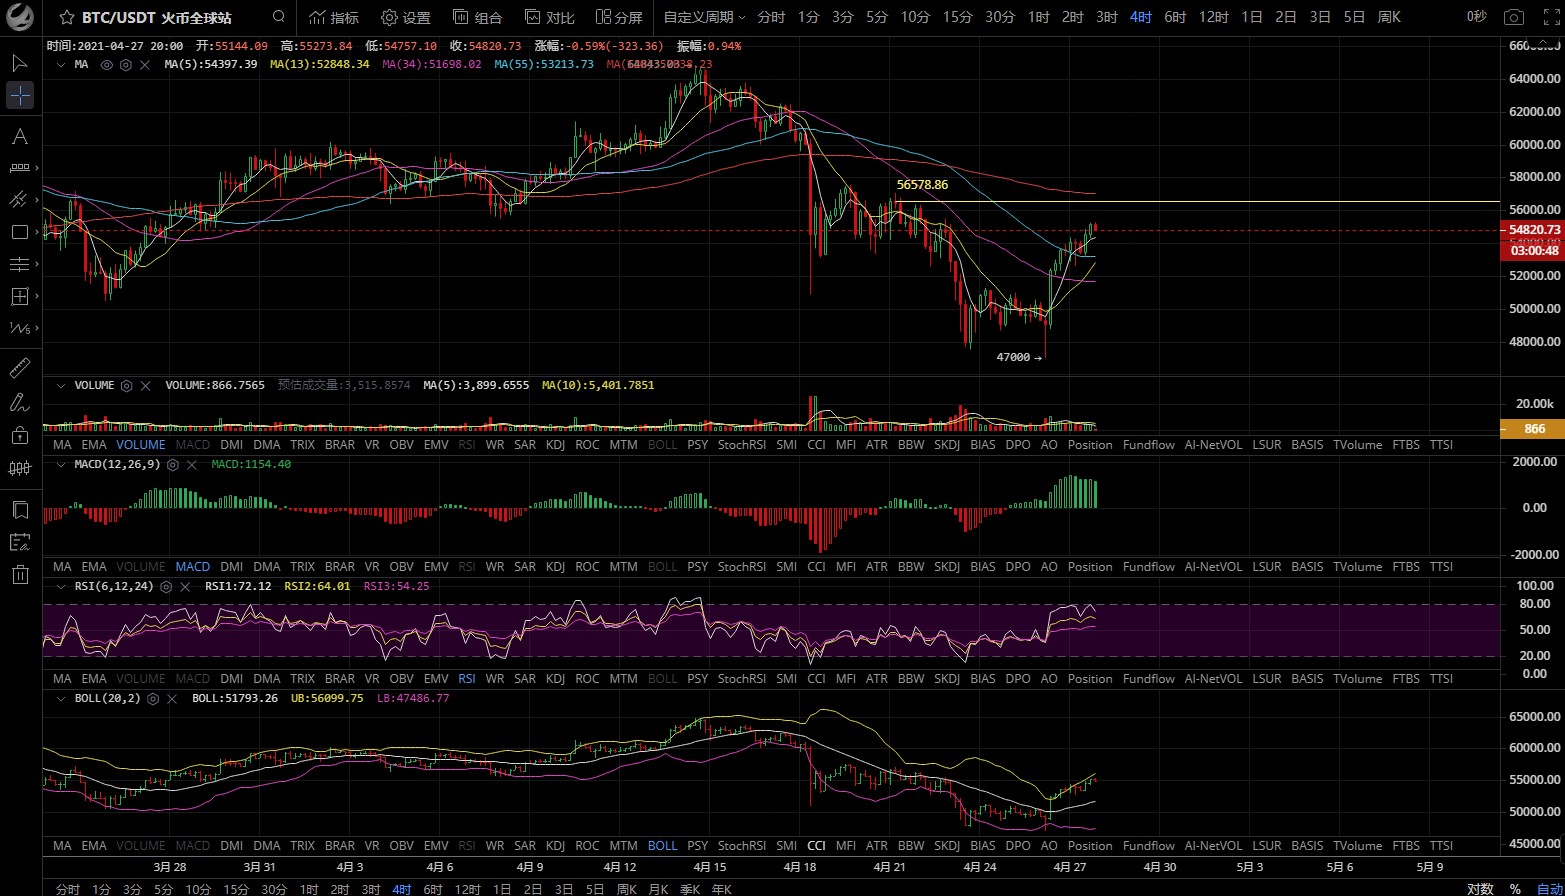The width and height of the screenshot is (1565, 896).
Task: Click the 56578.86 resistance line label
Action: click(x=922, y=185)
